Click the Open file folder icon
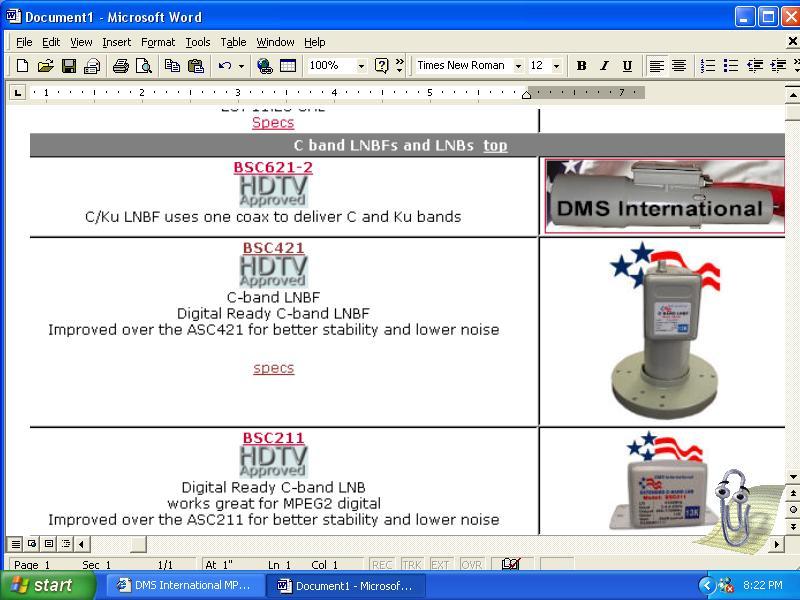800x600 pixels. [x=45, y=66]
